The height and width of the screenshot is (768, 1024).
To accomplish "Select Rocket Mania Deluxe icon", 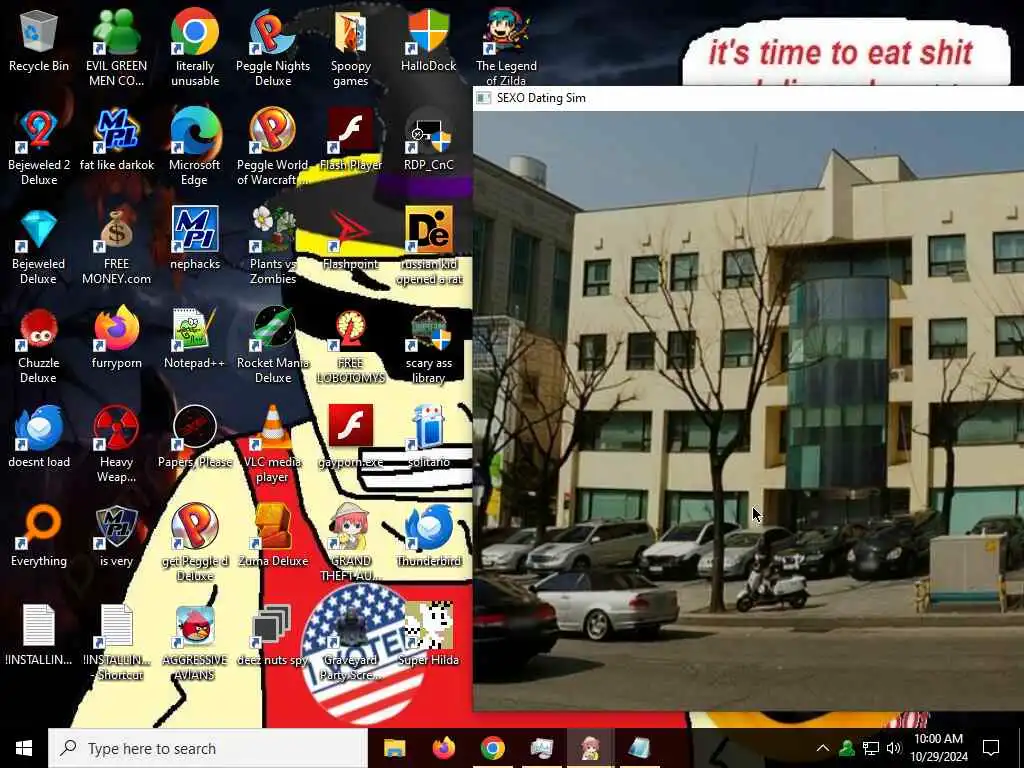I will tap(273, 345).
